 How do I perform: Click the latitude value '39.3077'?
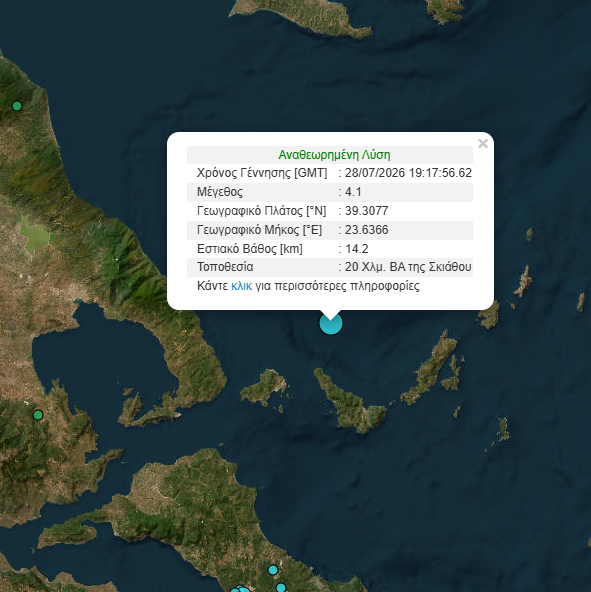pyautogui.click(x=366, y=211)
